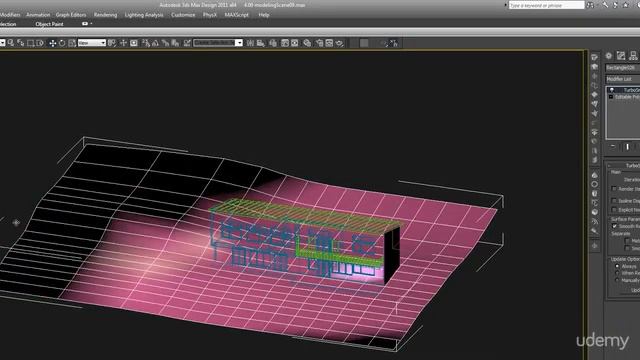
Task: Toggle Snaps icon in main toolbar
Action: [x=146, y=43]
